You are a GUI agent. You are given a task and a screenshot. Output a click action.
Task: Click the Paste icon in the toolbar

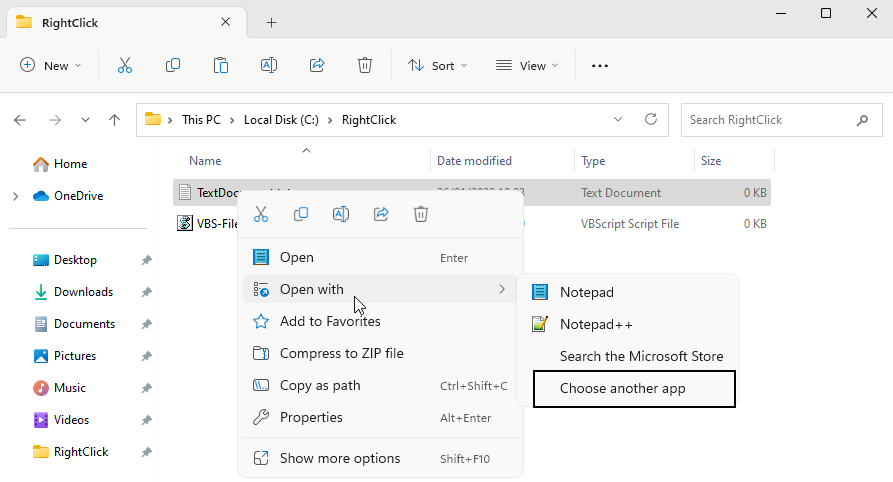[221, 65]
